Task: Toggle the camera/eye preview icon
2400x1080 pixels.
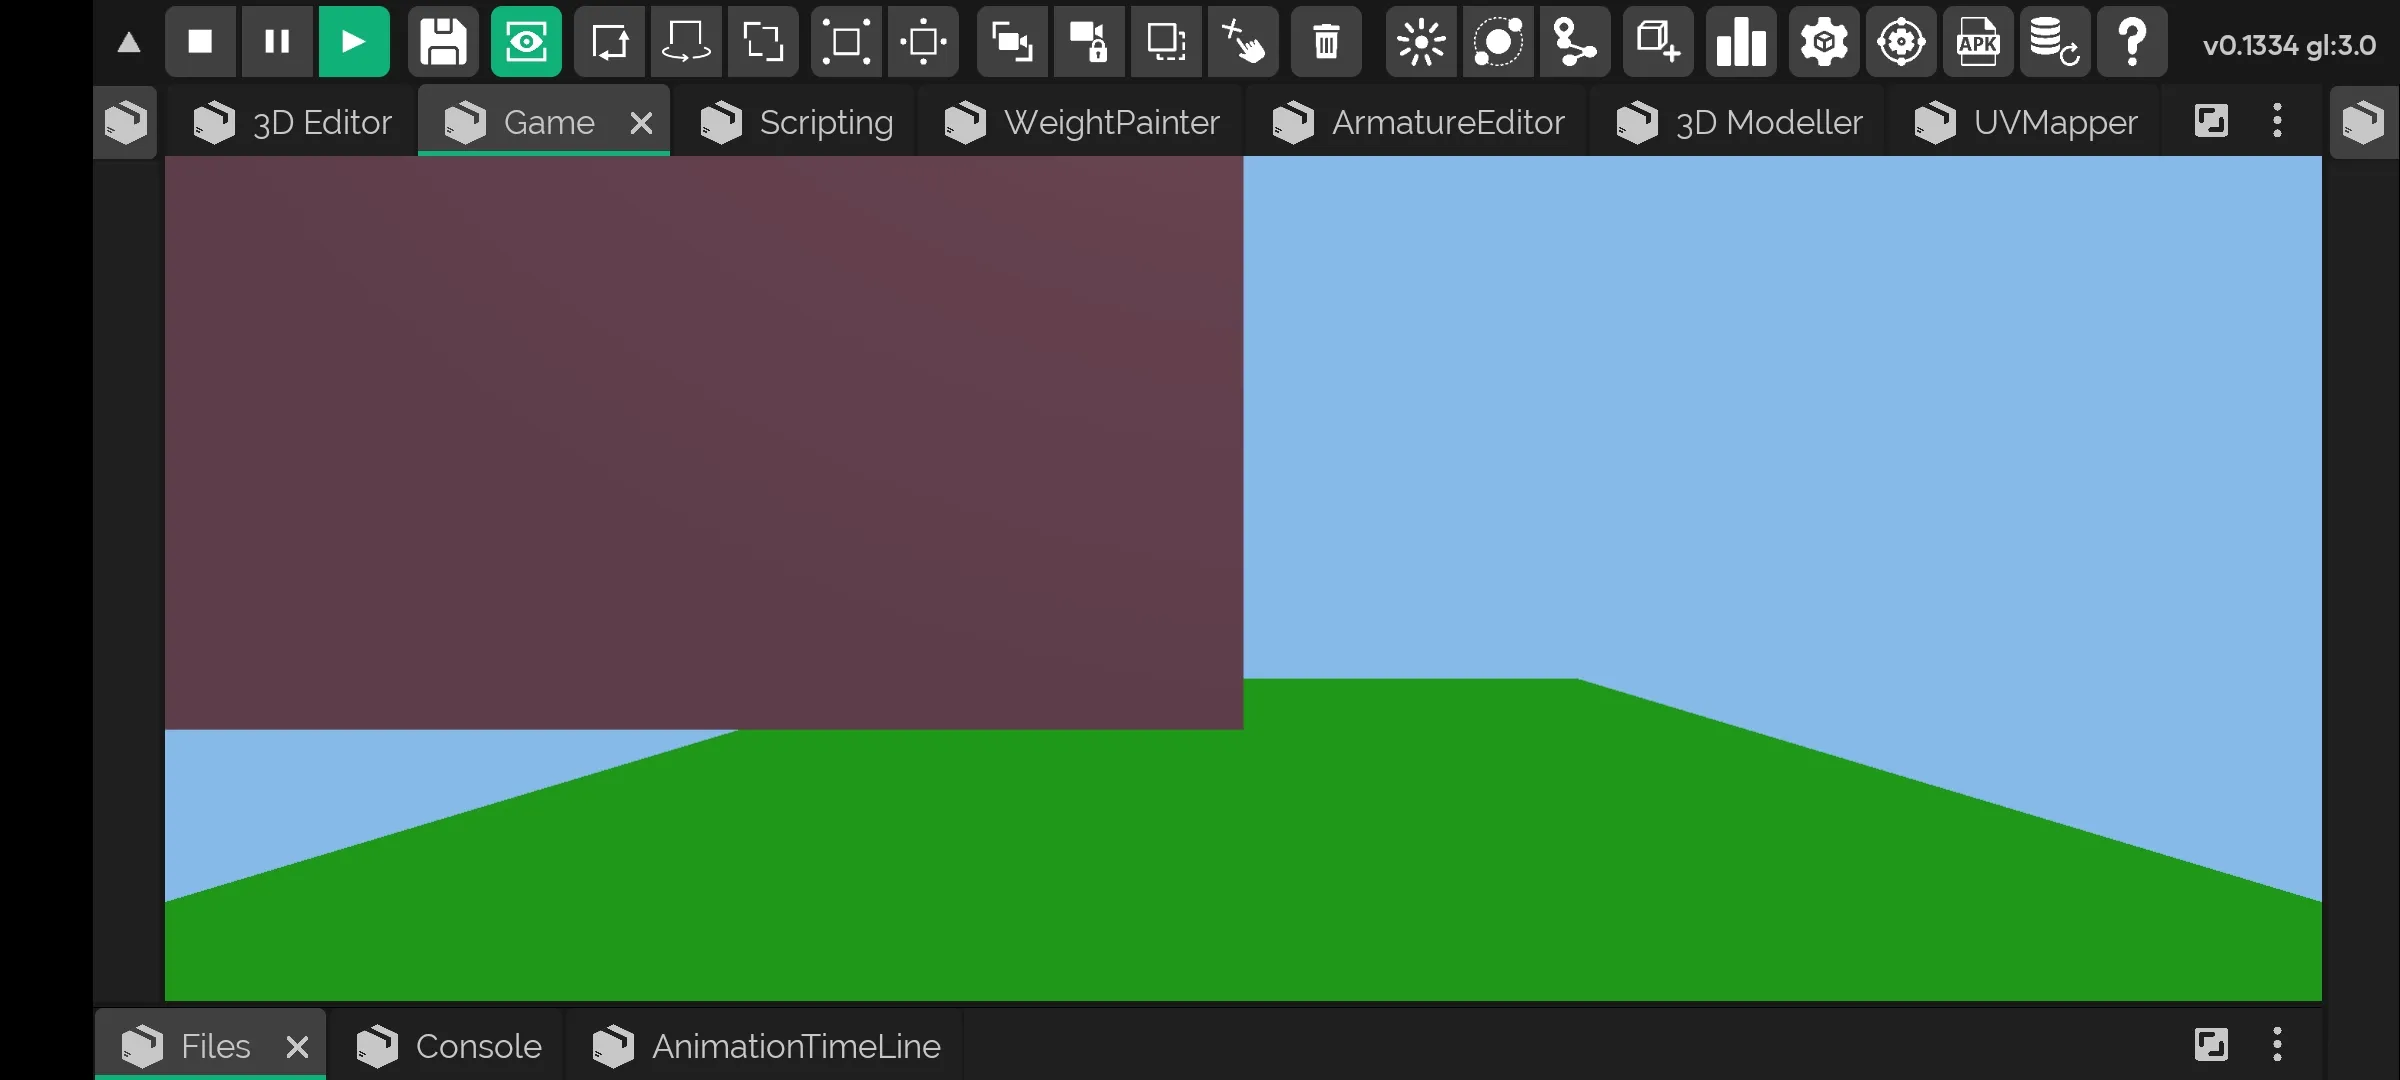Action: tap(525, 41)
